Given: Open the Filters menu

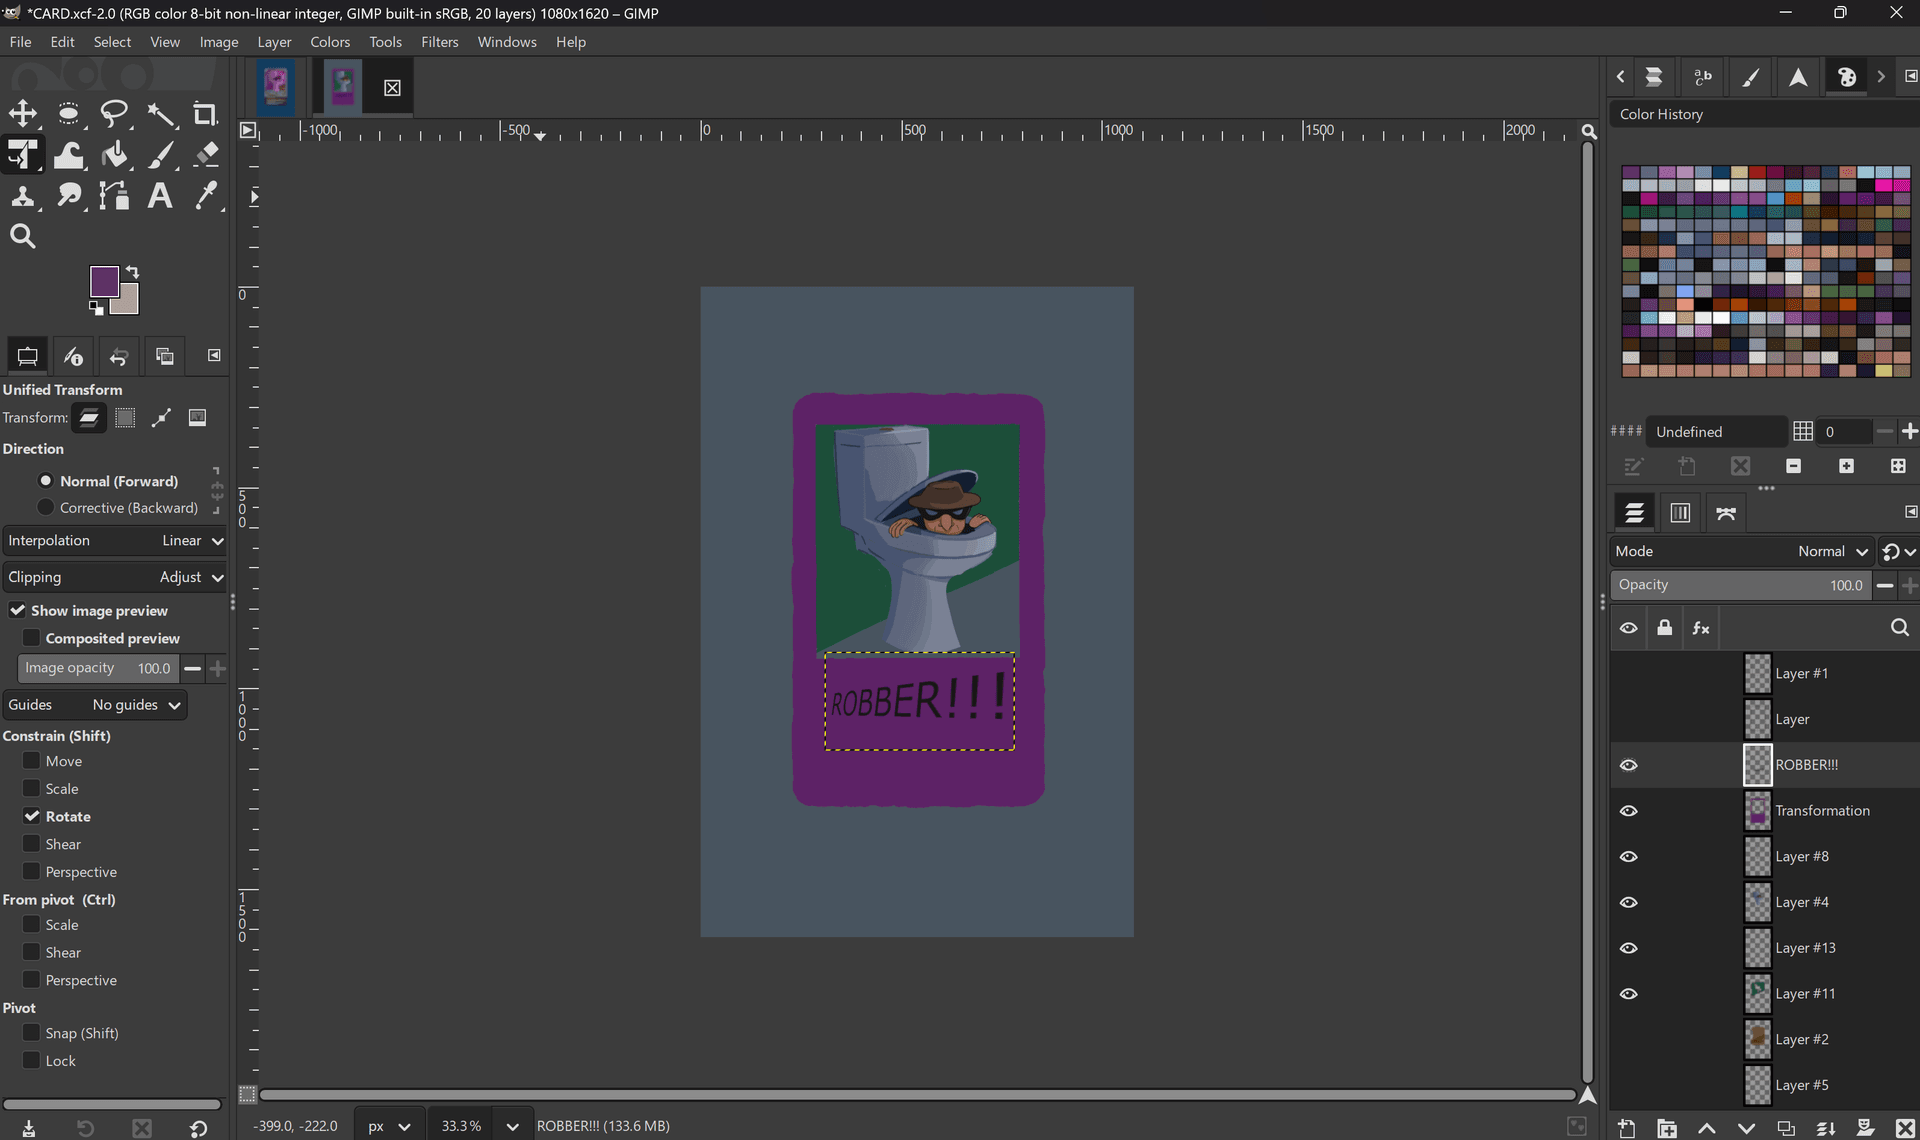Looking at the screenshot, I should (x=439, y=42).
